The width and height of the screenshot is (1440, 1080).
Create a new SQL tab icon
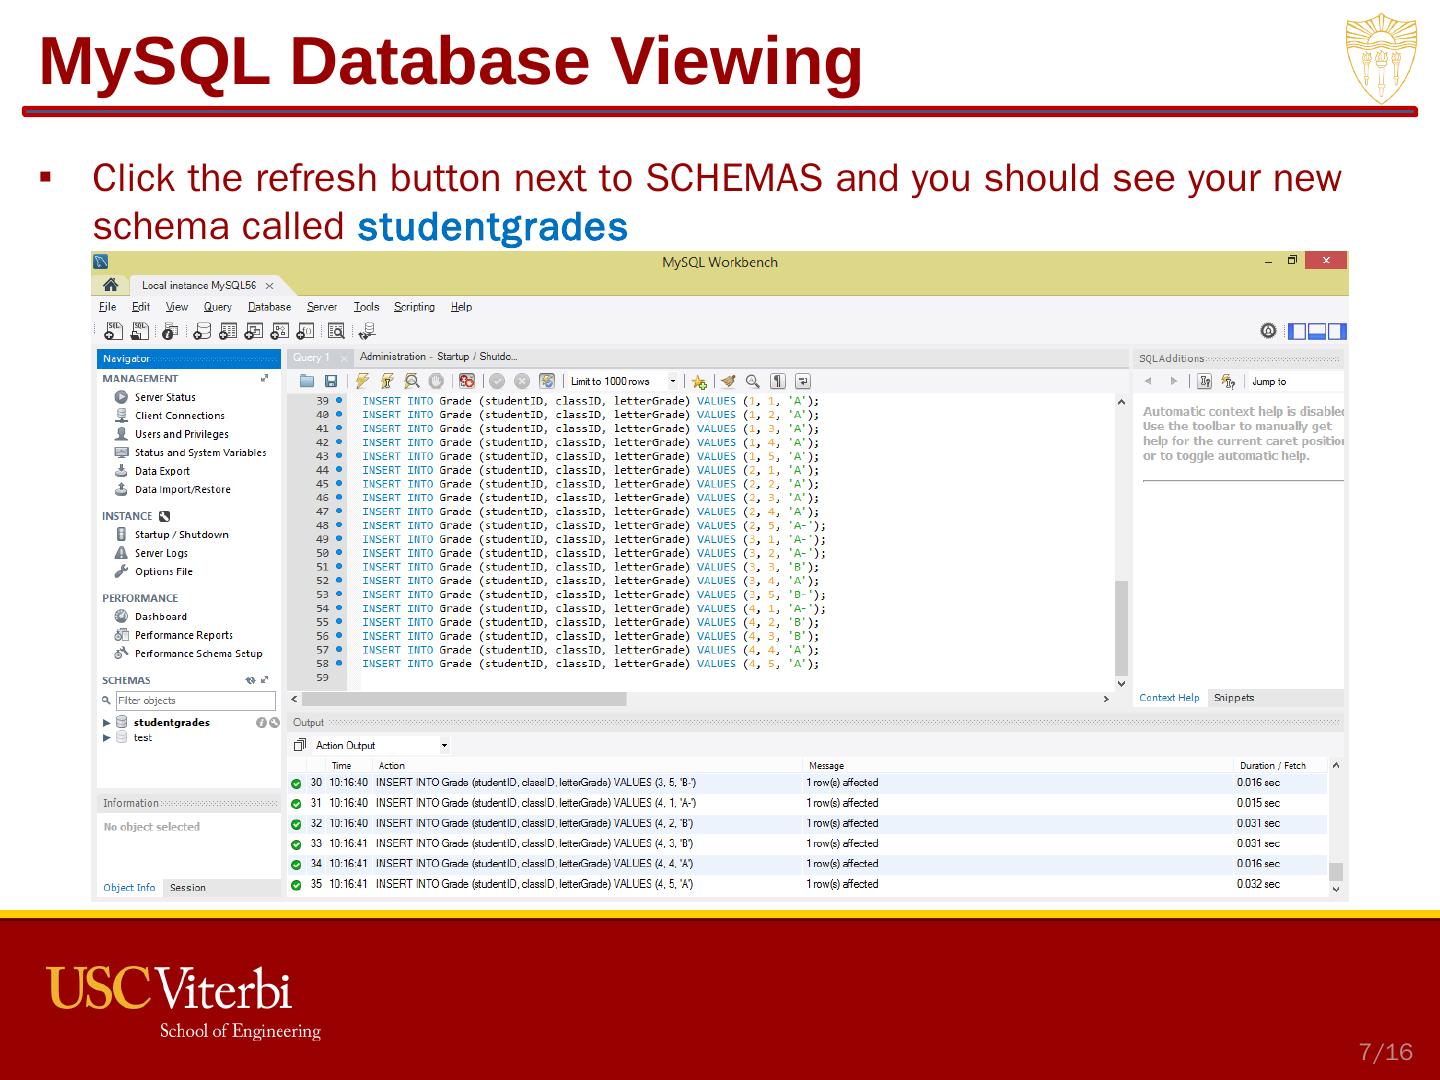coord(115,331)
